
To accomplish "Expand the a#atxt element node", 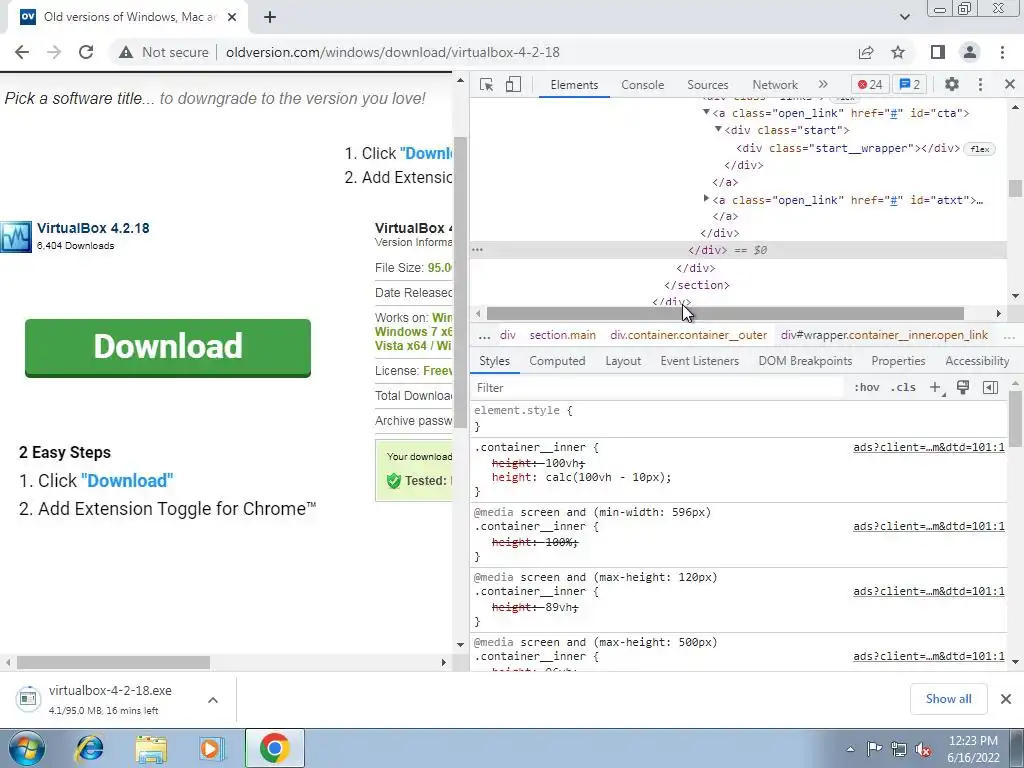I will point(706,199).
